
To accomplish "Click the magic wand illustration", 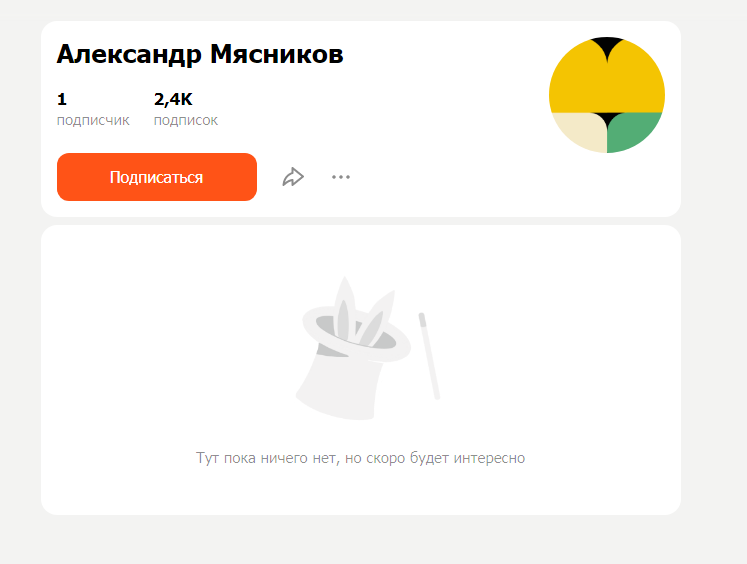I will point(429,356).
